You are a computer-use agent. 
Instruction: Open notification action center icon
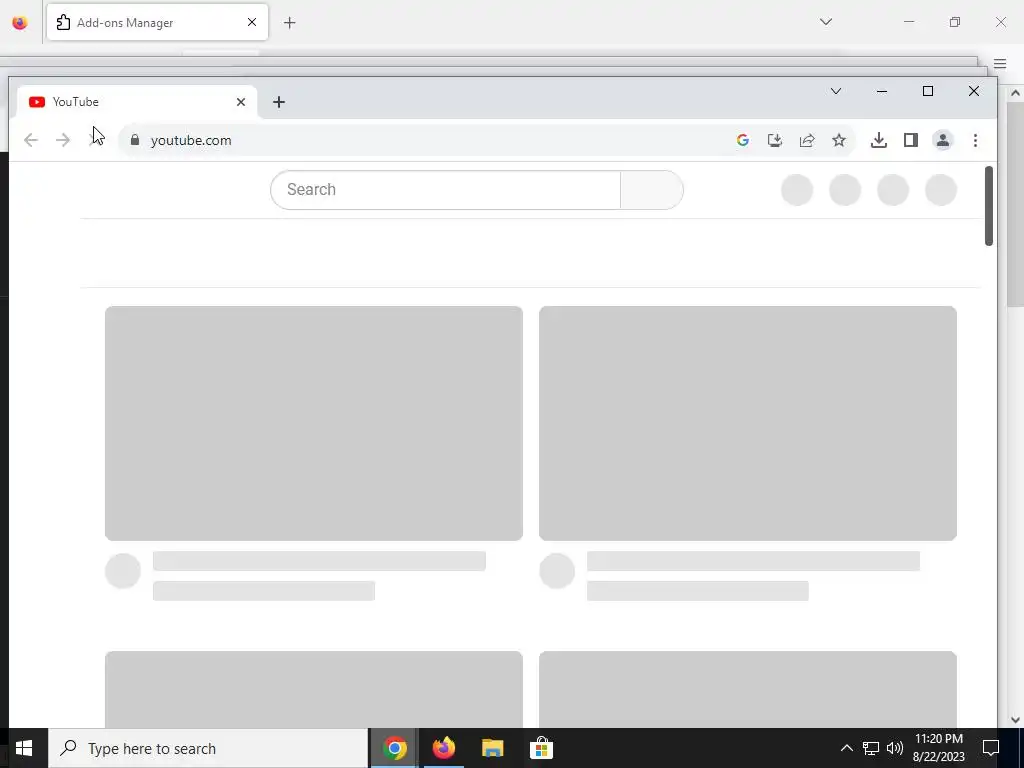click(x=991, y=748)
